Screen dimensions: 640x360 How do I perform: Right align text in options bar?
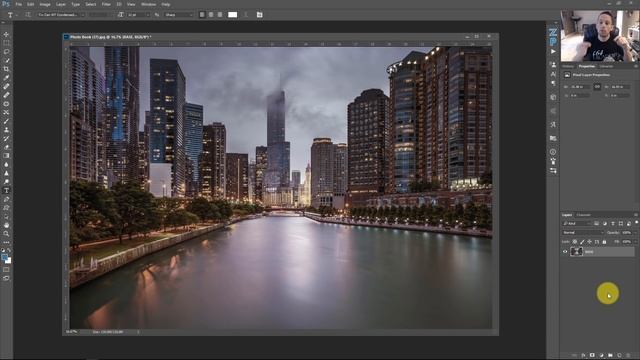pos(220,15)
